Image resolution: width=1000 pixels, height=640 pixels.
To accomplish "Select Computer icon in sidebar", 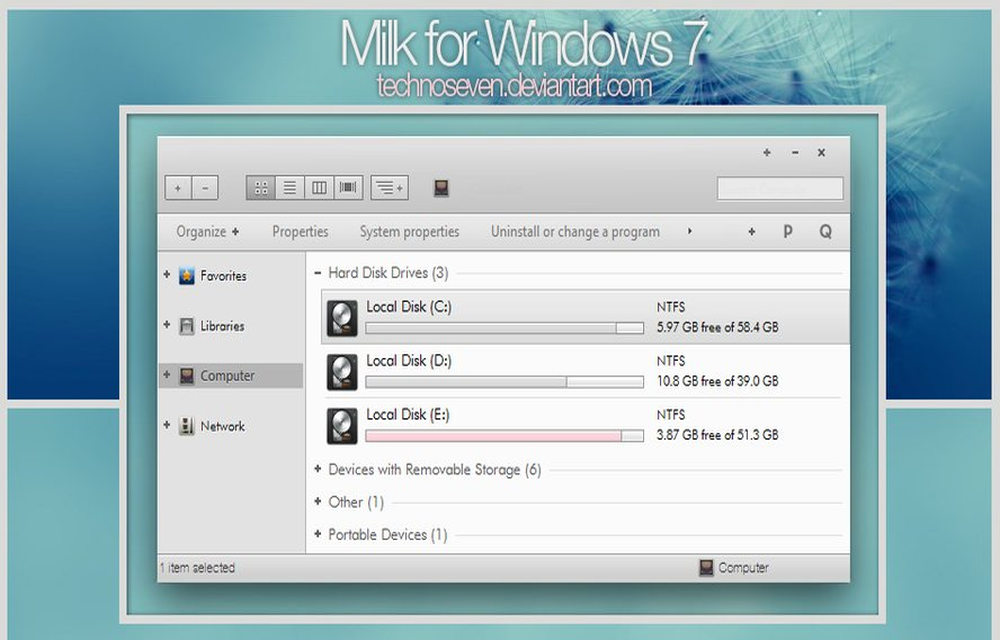I will point(186,375).
